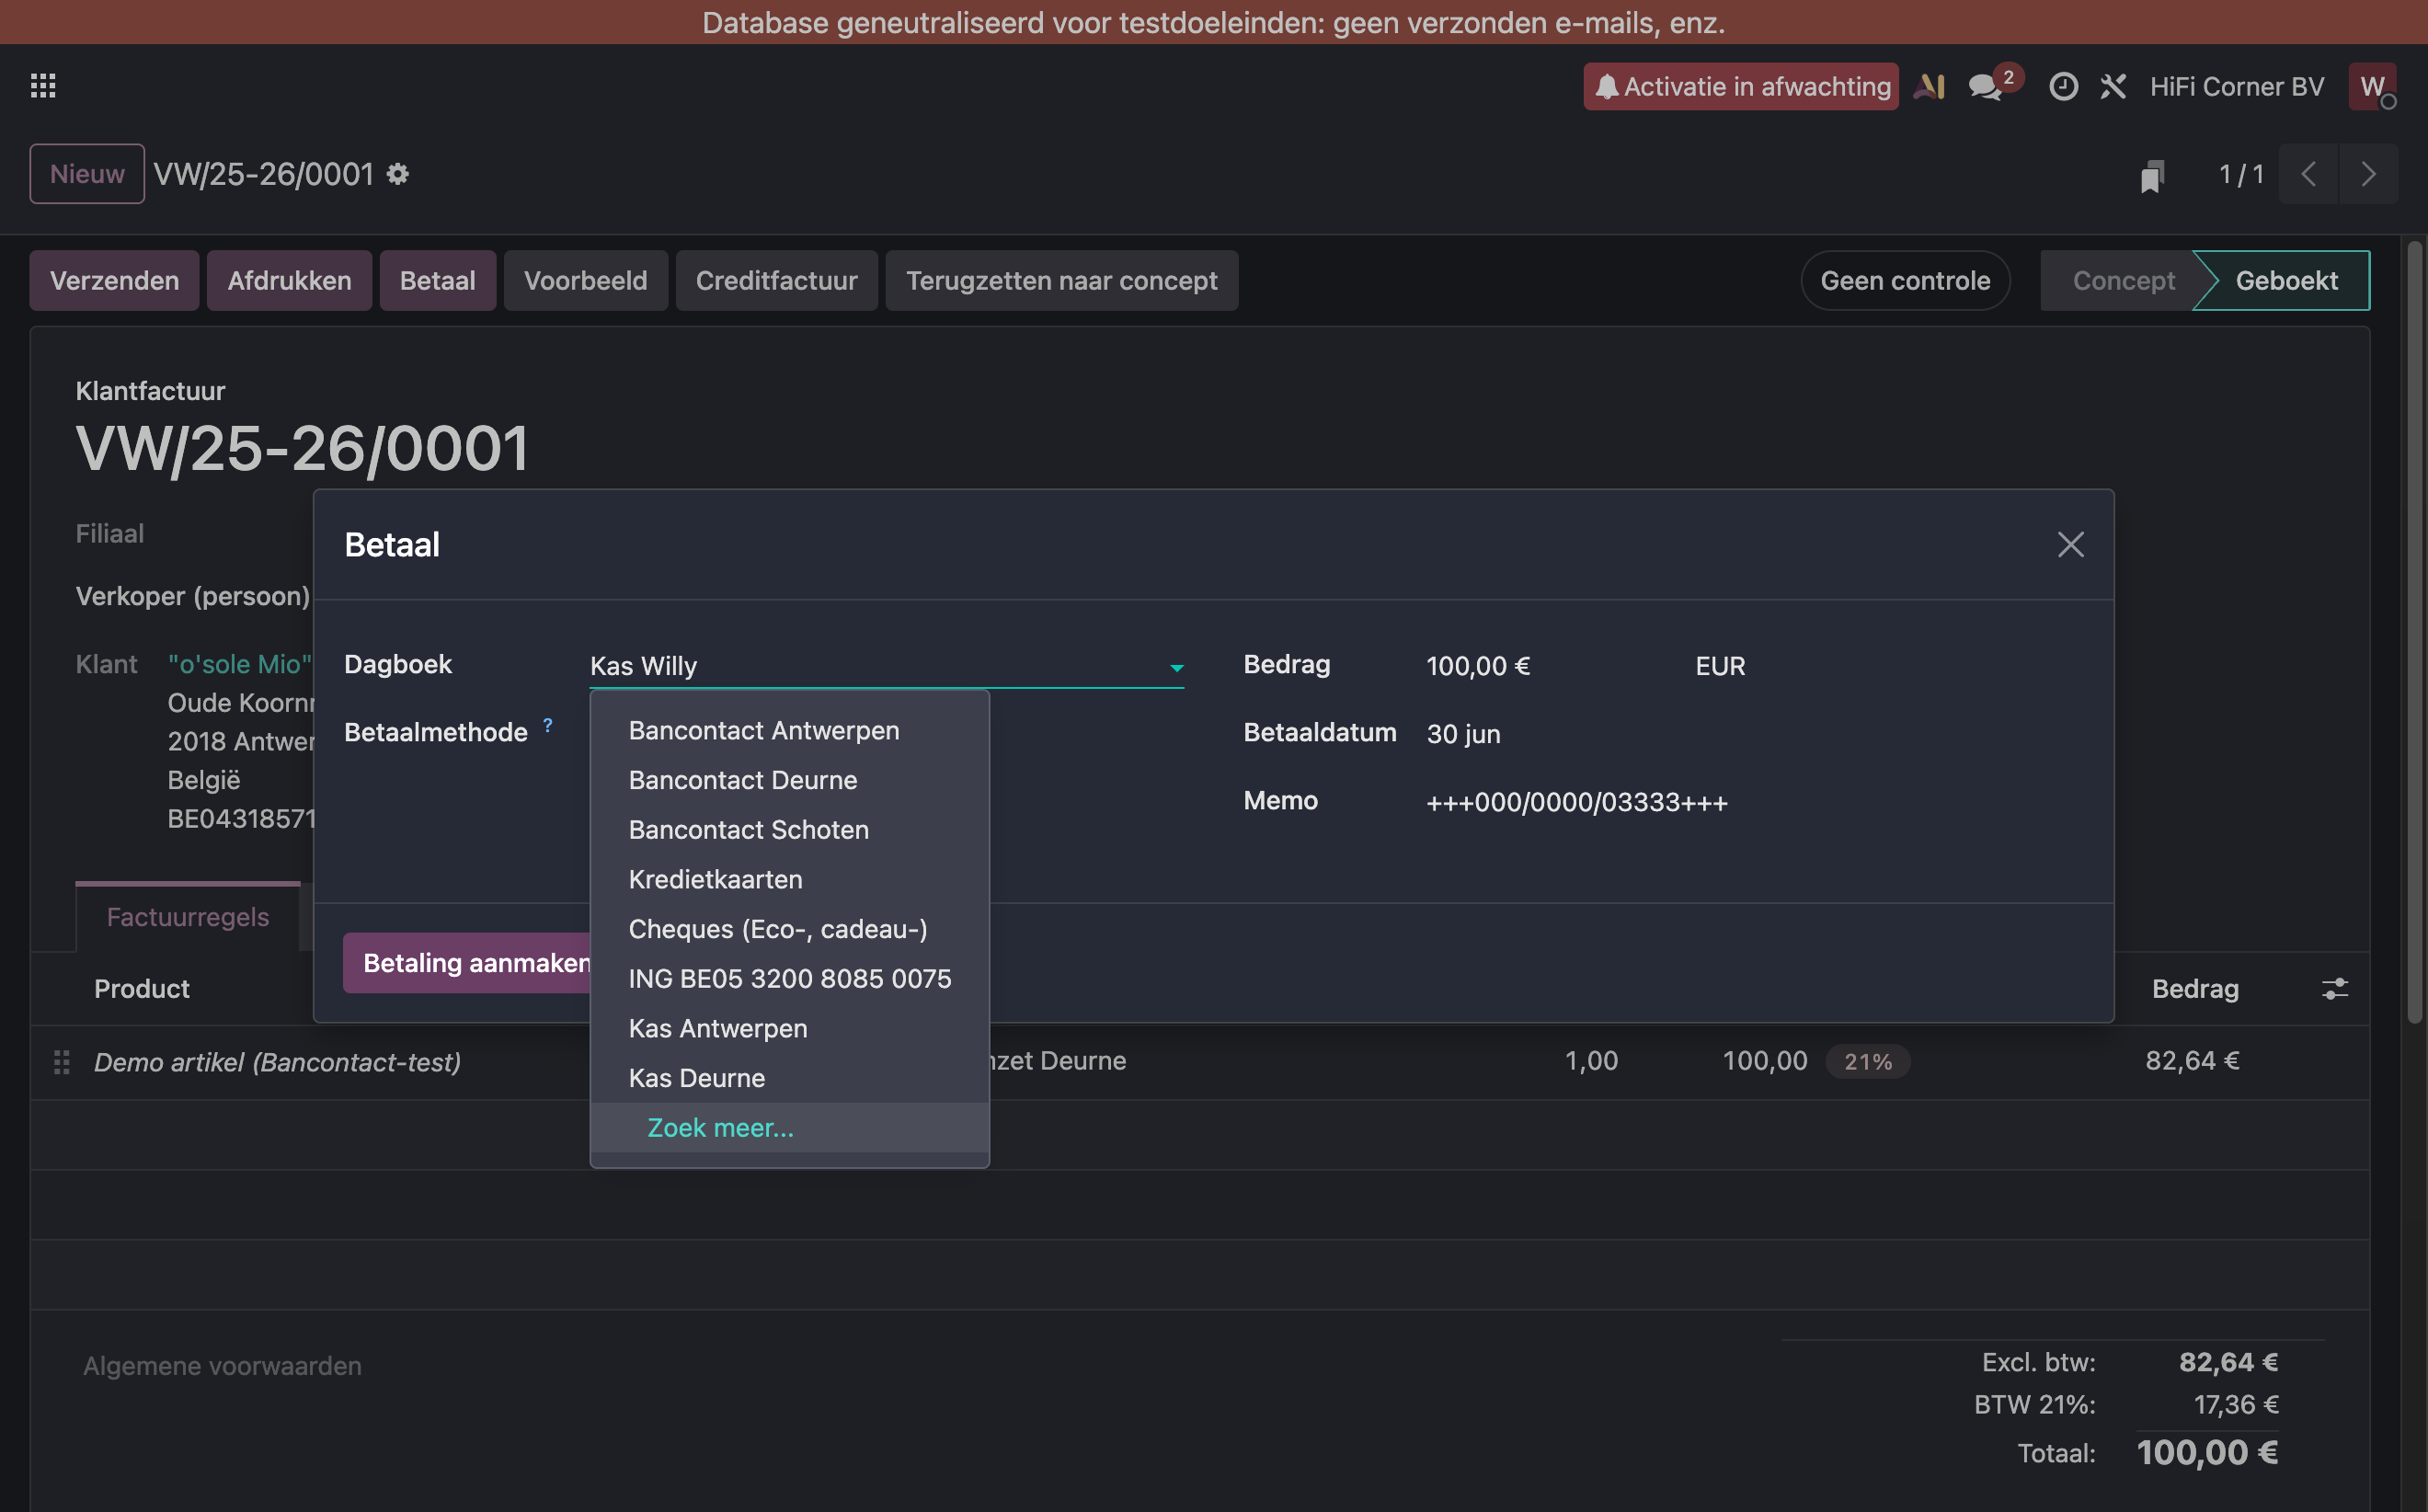Screen dimensions: 2428x1512
Task: Choose Kas Deurne journal option
Action: pyautogui.click(x=789, y=1079)
